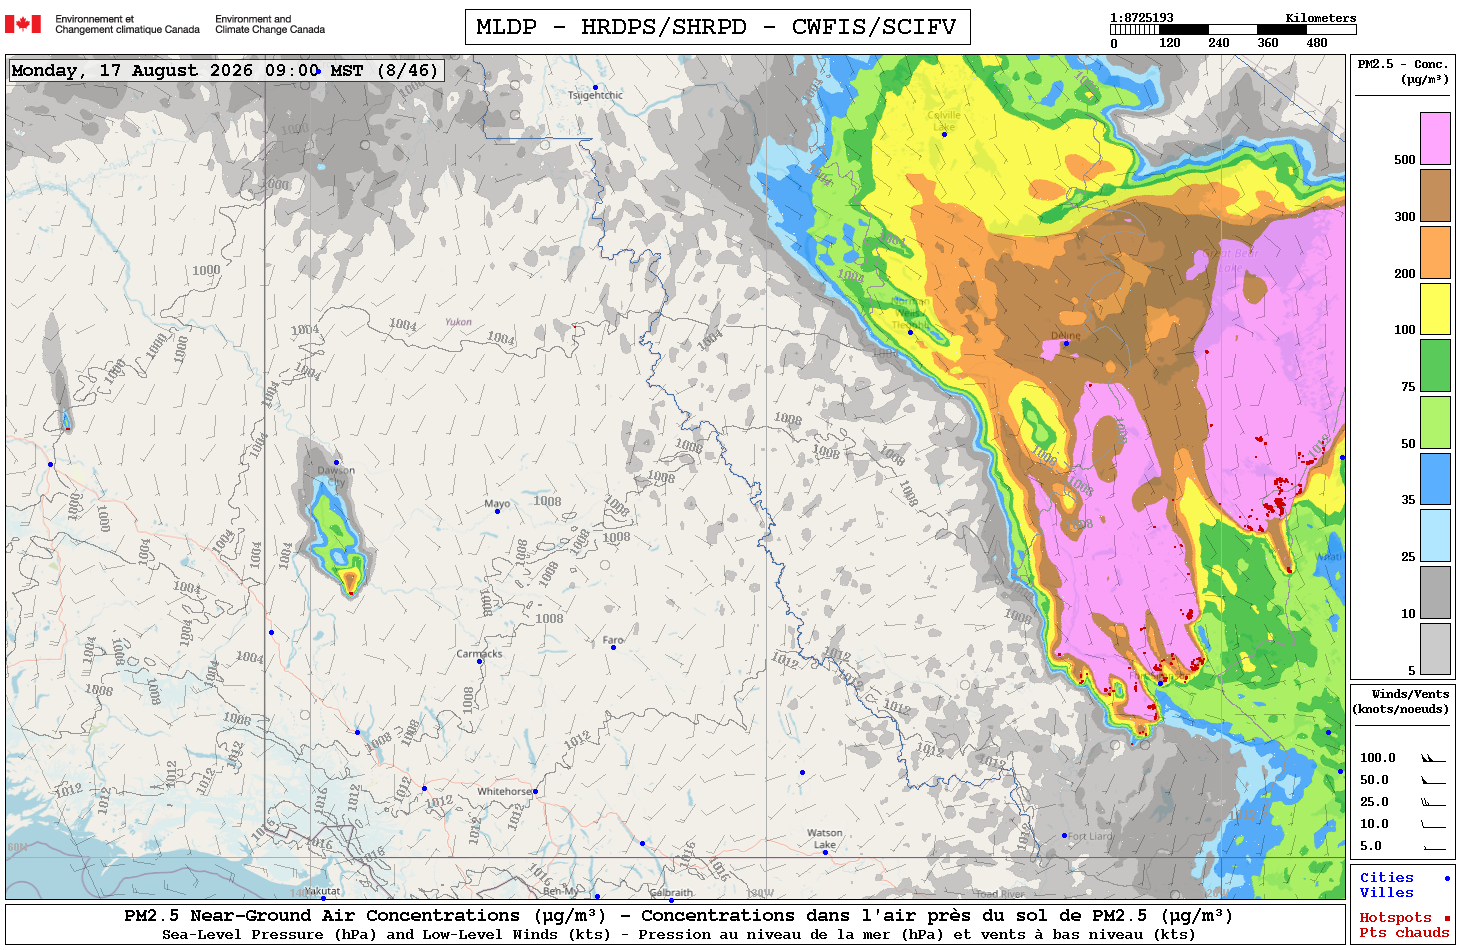The height and width of the screenshot is (950, 1460).
Task: Click the 'Environment and Climate Change Canada' text
Action: point(270,24)
